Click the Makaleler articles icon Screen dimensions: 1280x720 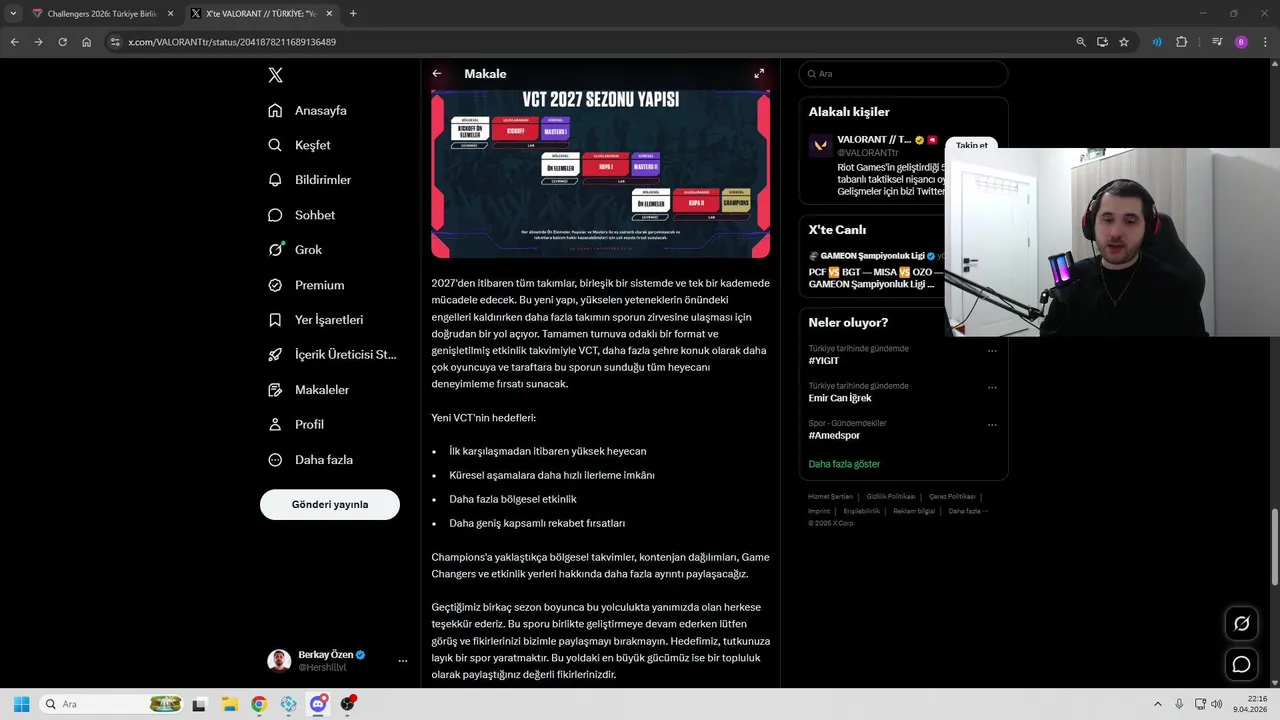[x=275, y=390]
